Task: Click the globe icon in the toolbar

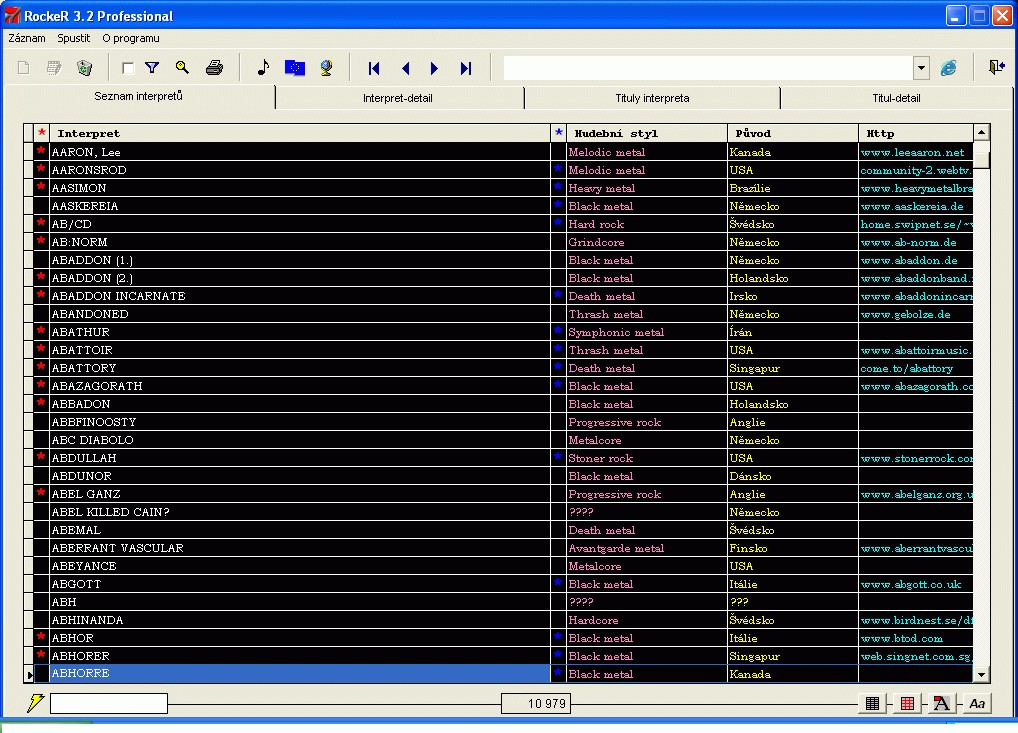Action: point(326,68)
